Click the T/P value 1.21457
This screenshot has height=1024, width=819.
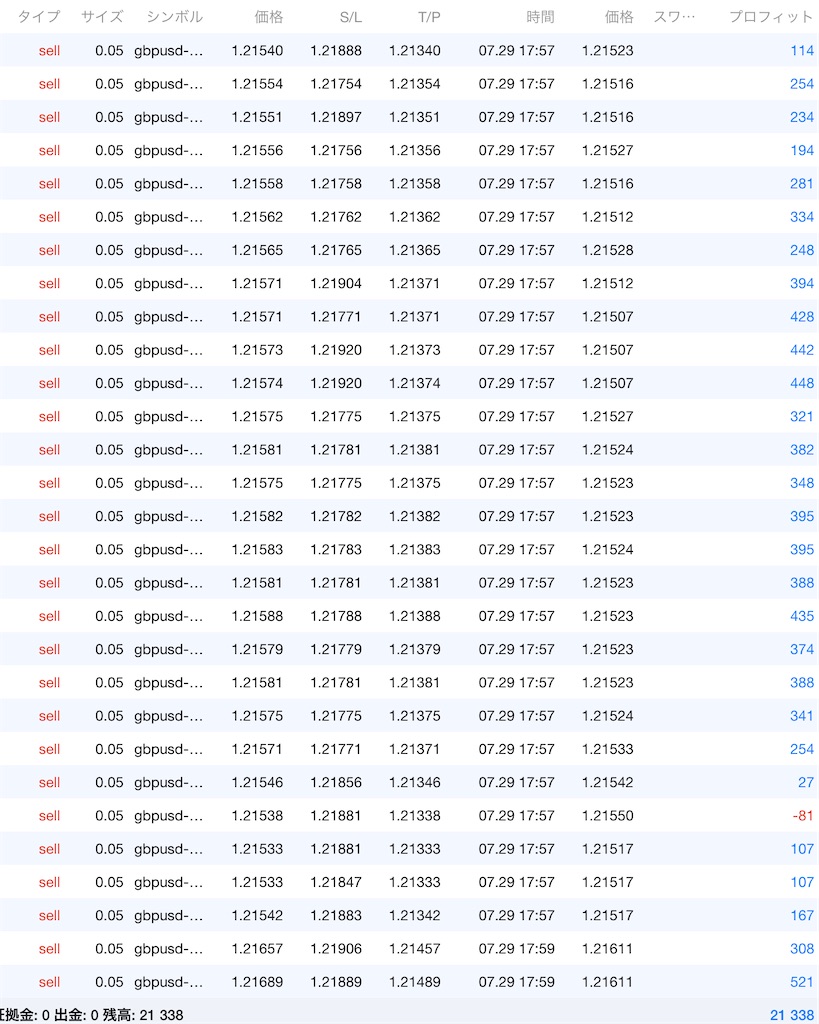(x=415, y=949)
